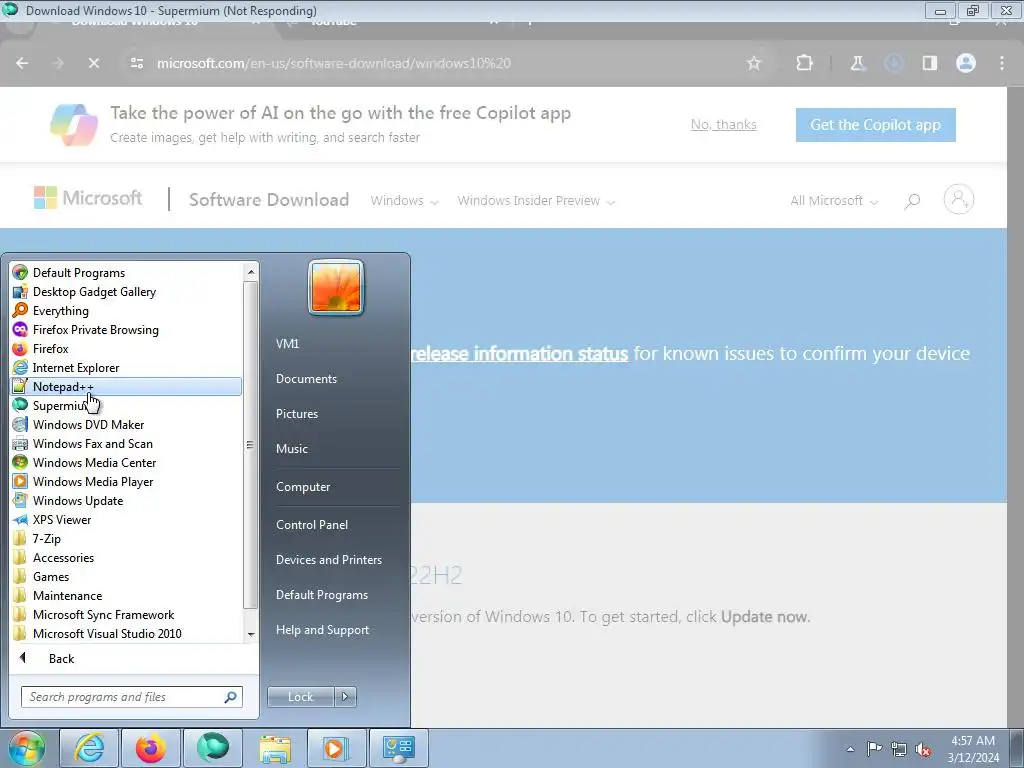Expand the Accessories folder
This screenshot has height=768, width=1024.
coord(127,557)
